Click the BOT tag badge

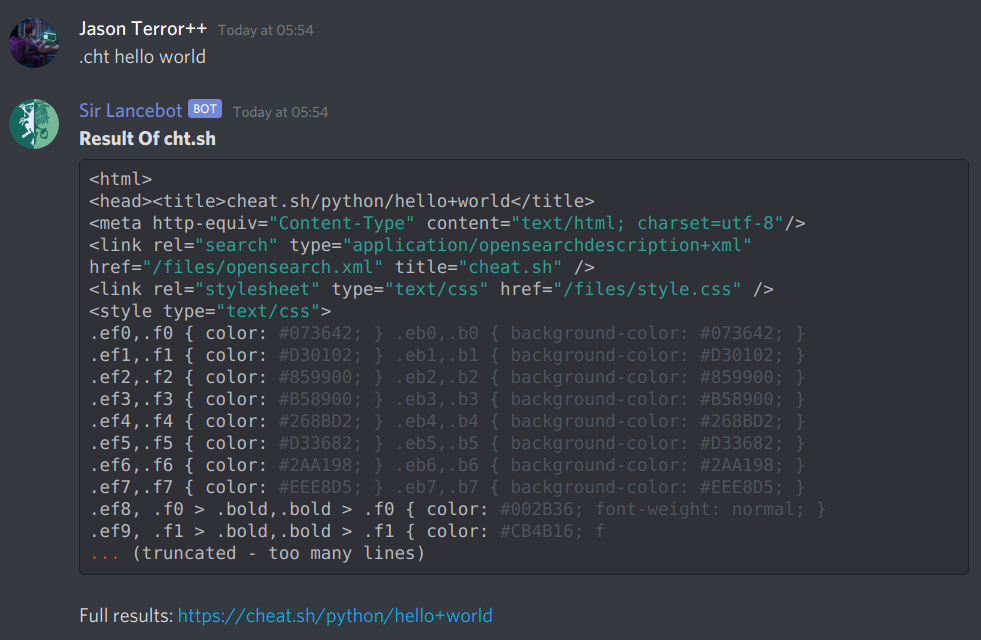[x=205, y=109]
